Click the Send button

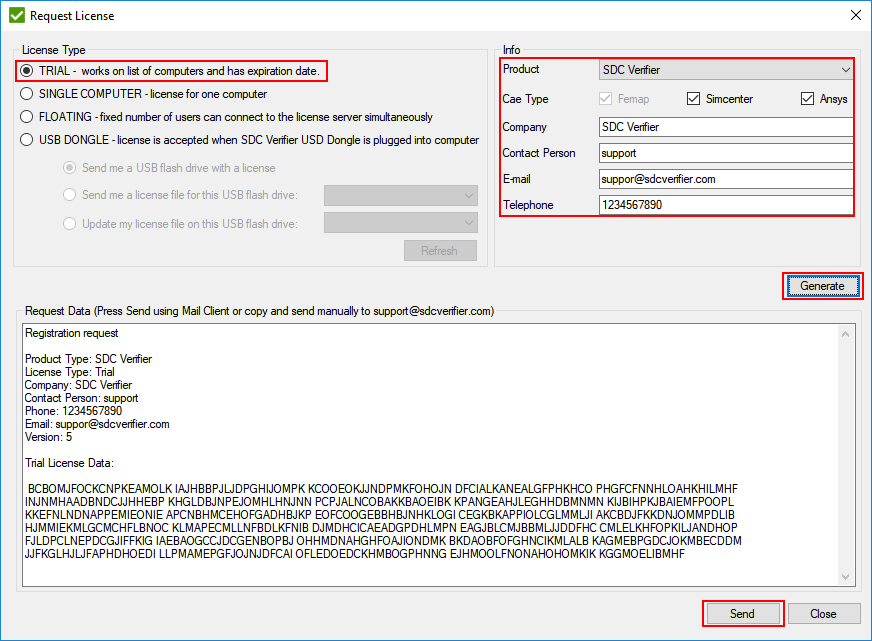pyautogui.click(x=742, y=614)
